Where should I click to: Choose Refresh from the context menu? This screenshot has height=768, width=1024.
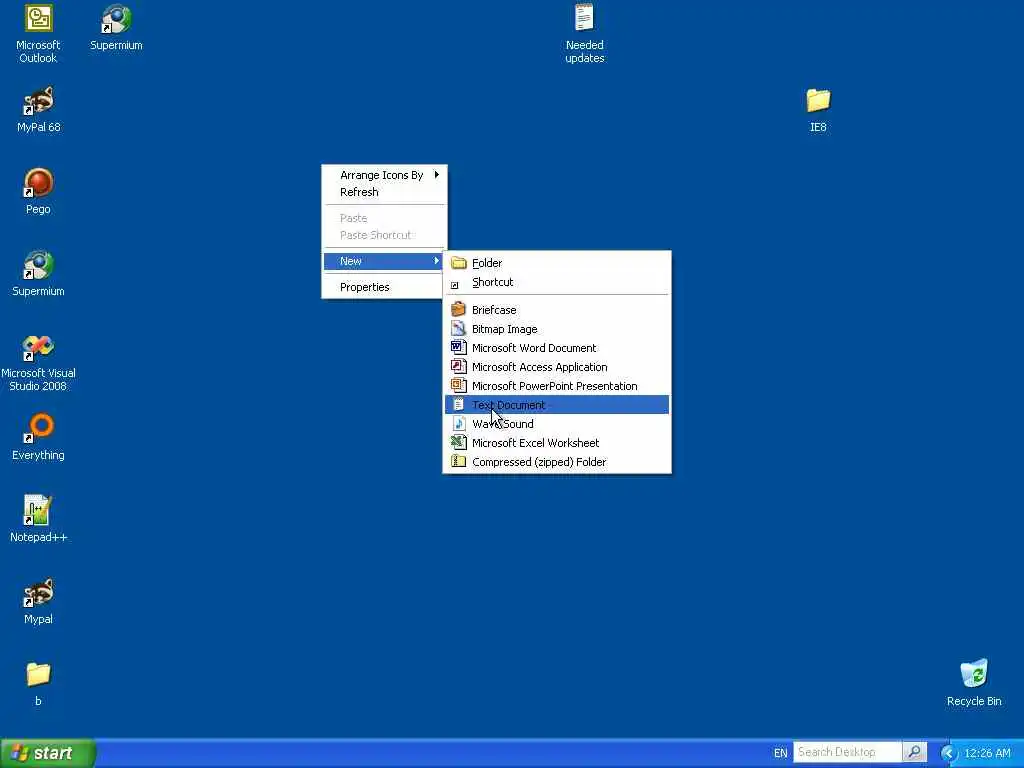tap(384, 192)
